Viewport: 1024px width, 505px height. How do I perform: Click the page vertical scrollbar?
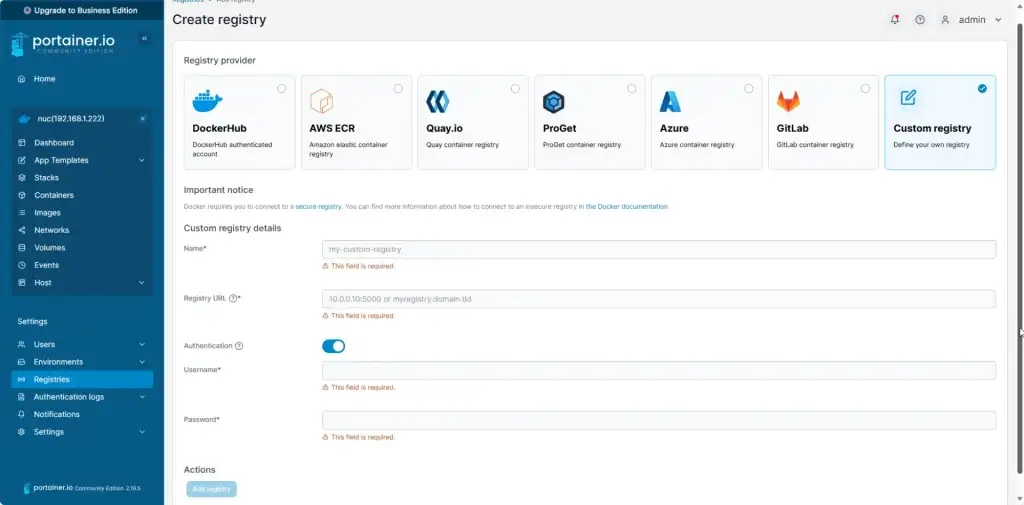(x=1020, y=248)
